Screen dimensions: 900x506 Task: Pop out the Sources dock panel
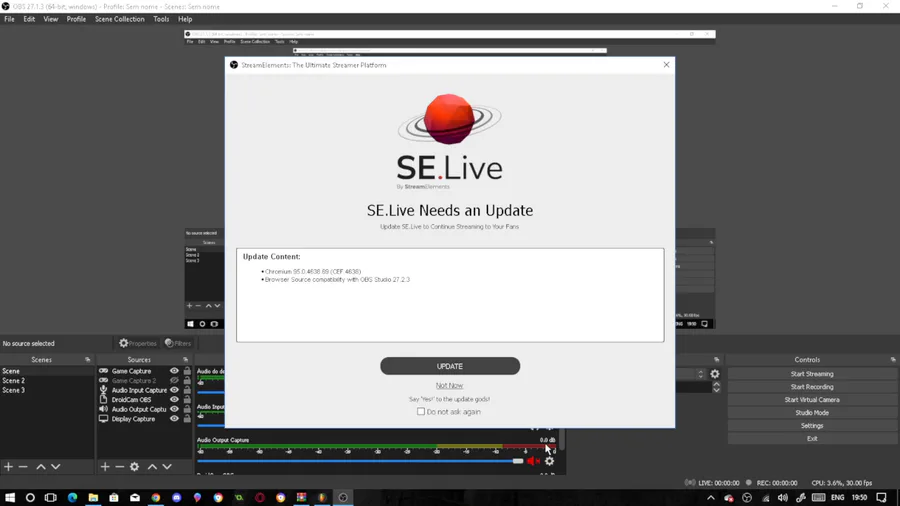click(x=185, y=360)
